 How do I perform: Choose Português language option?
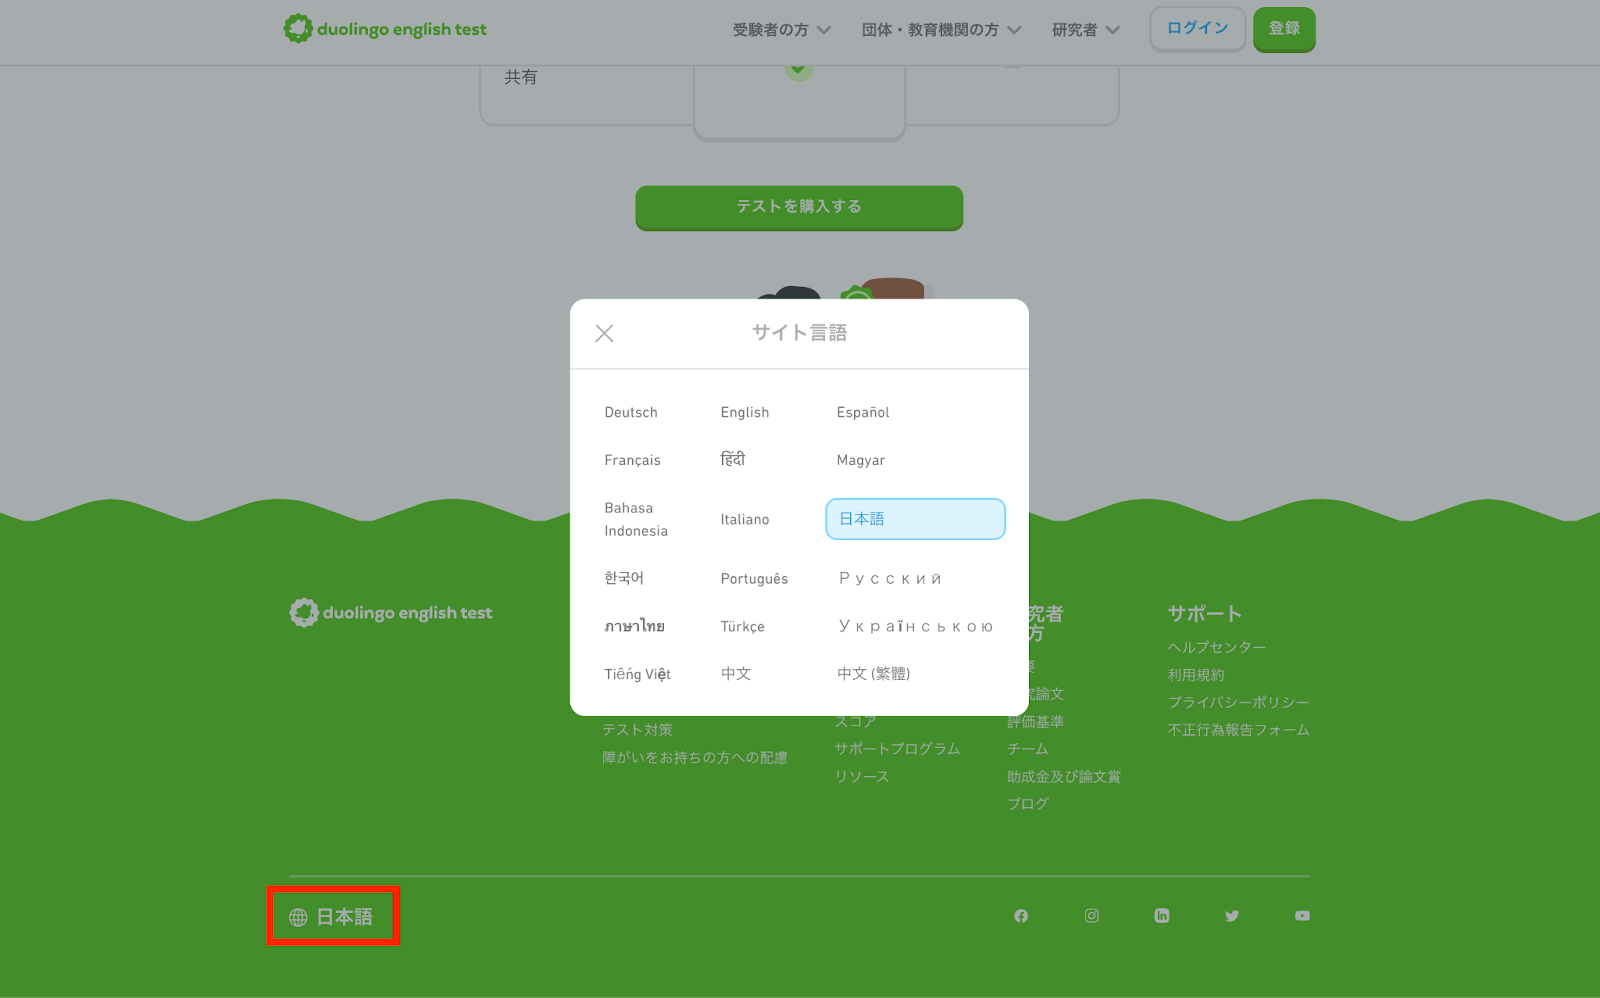754,578
